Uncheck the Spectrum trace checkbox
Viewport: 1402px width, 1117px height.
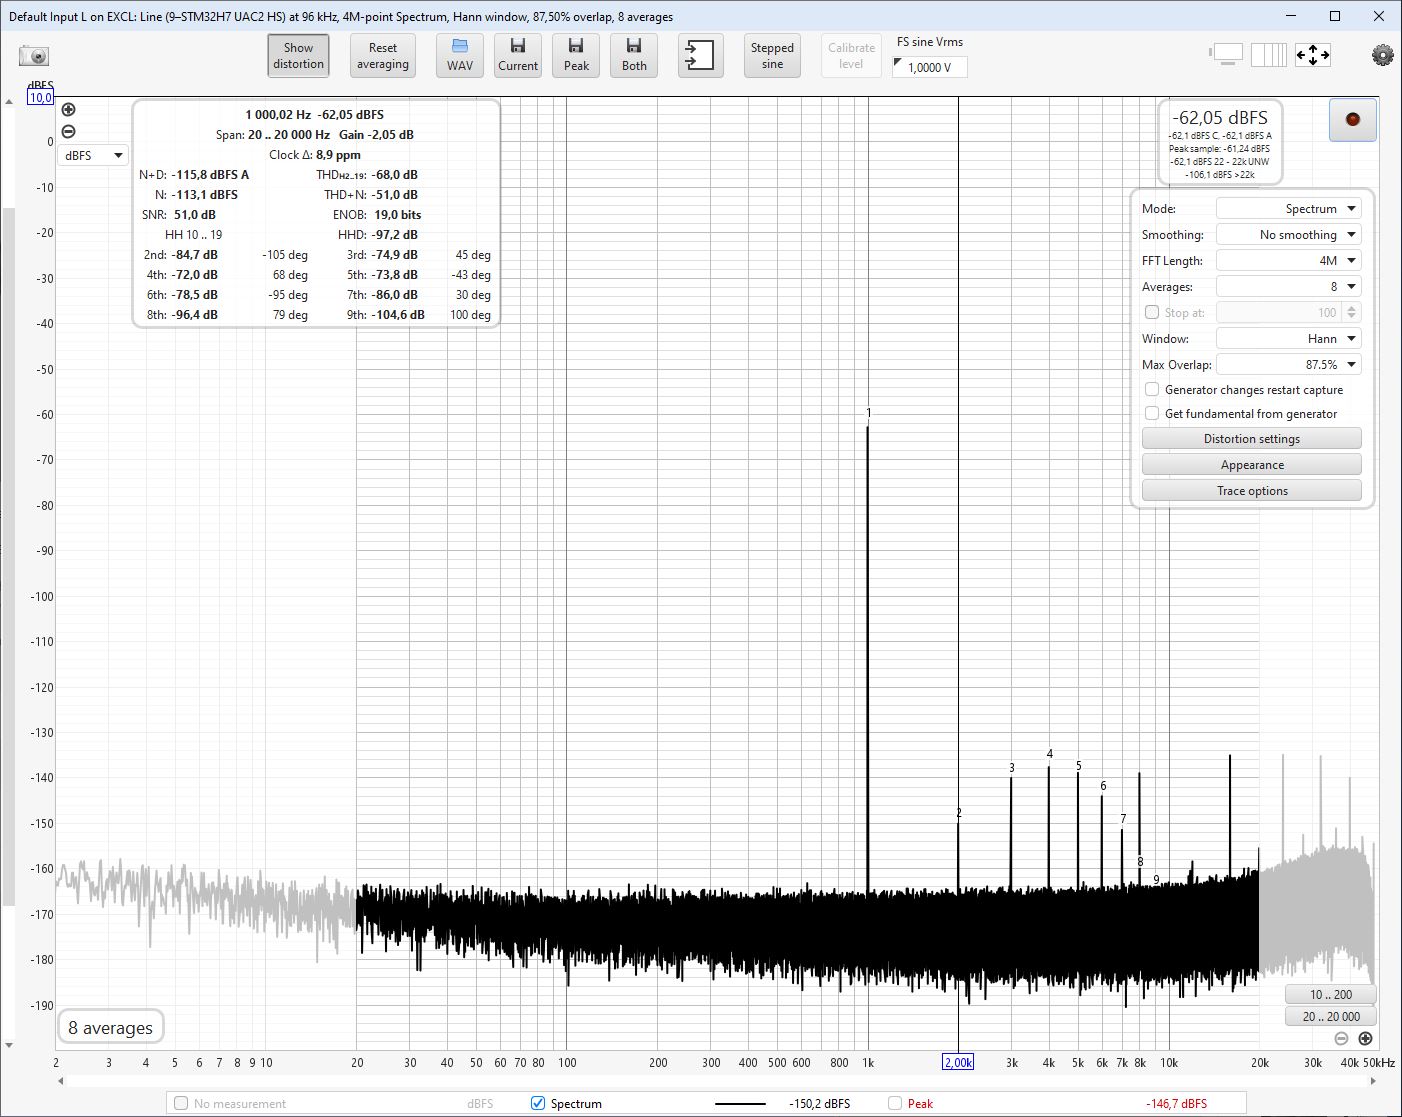click(538, 1103)
